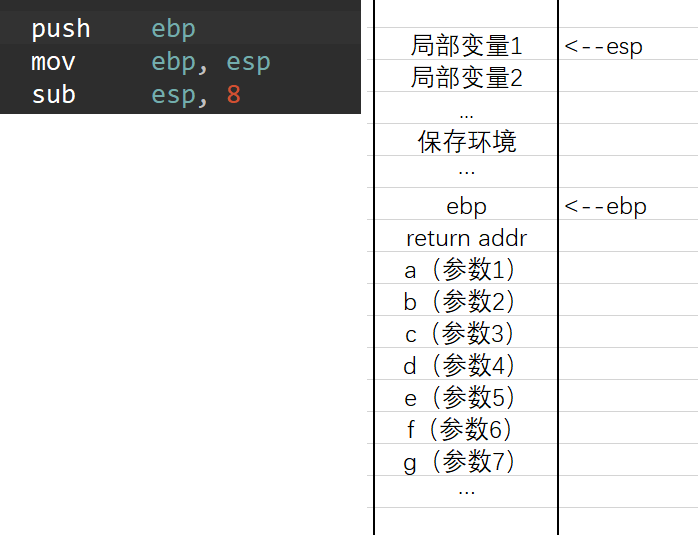Viewport: 698px width, 535px height.
Task: Select the ebp operand after push
Action: point(173,29)
